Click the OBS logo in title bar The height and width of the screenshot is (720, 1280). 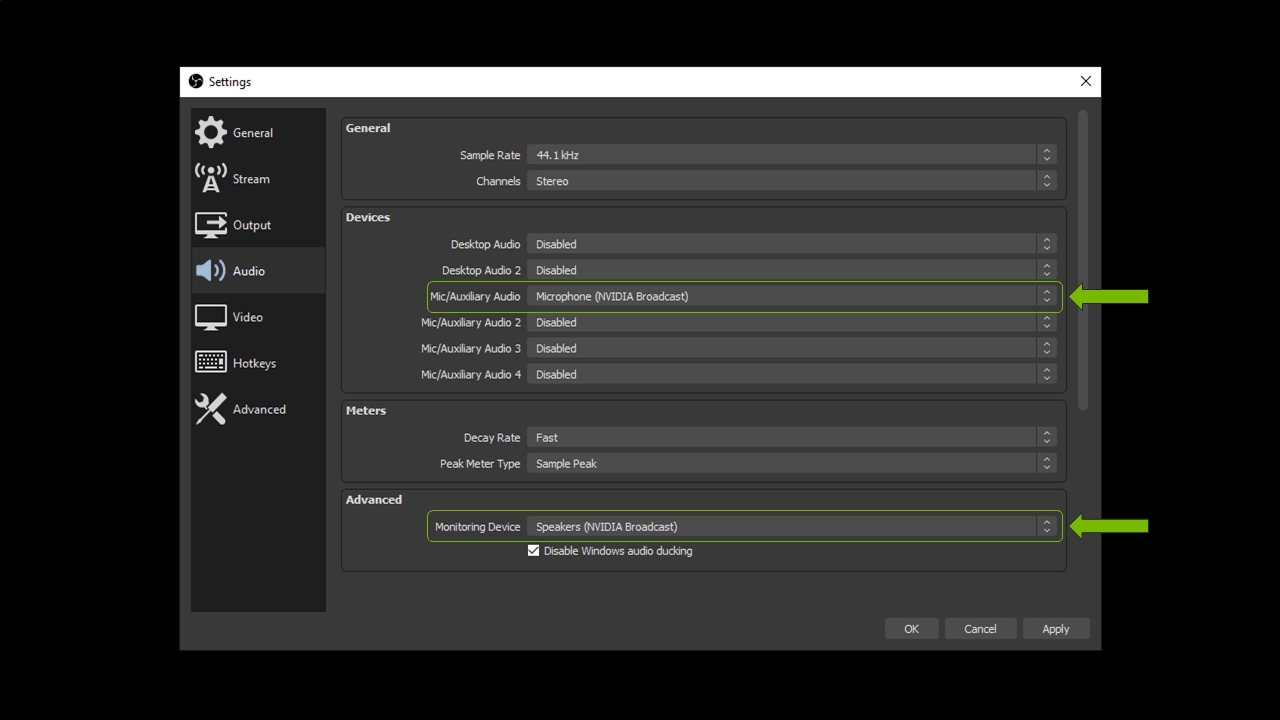[196, 82]
